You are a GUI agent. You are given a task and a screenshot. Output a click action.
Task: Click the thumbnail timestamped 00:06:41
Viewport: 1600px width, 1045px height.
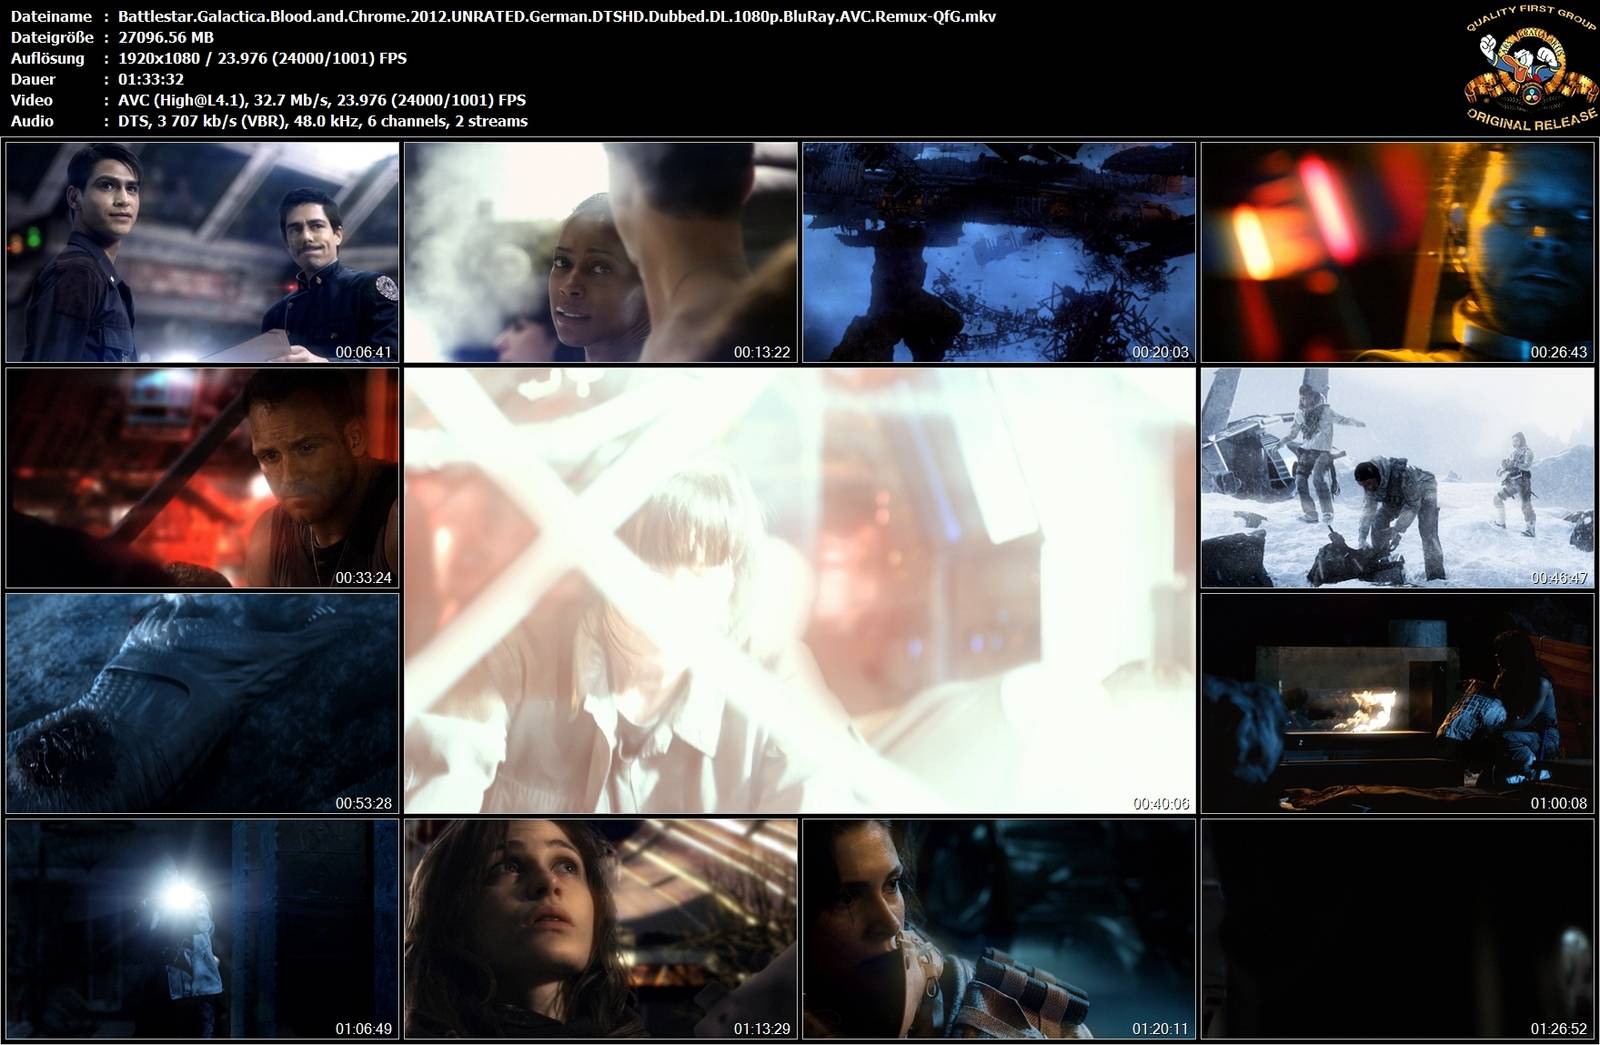(202, 252)
